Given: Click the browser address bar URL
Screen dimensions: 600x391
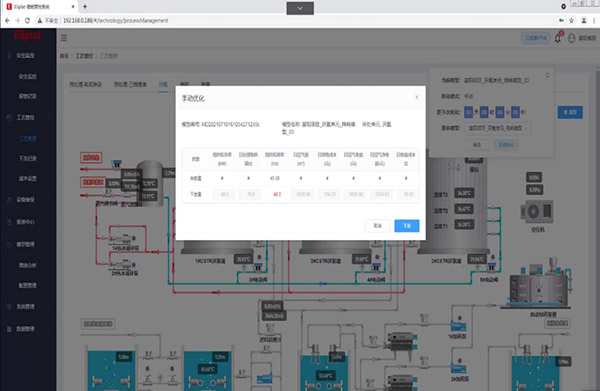Looking at the screenshot, I should (x=115, y=21).
